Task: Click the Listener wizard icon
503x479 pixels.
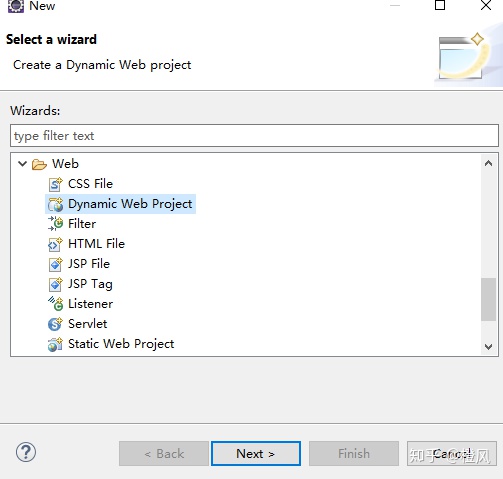Action: [55, 304]
